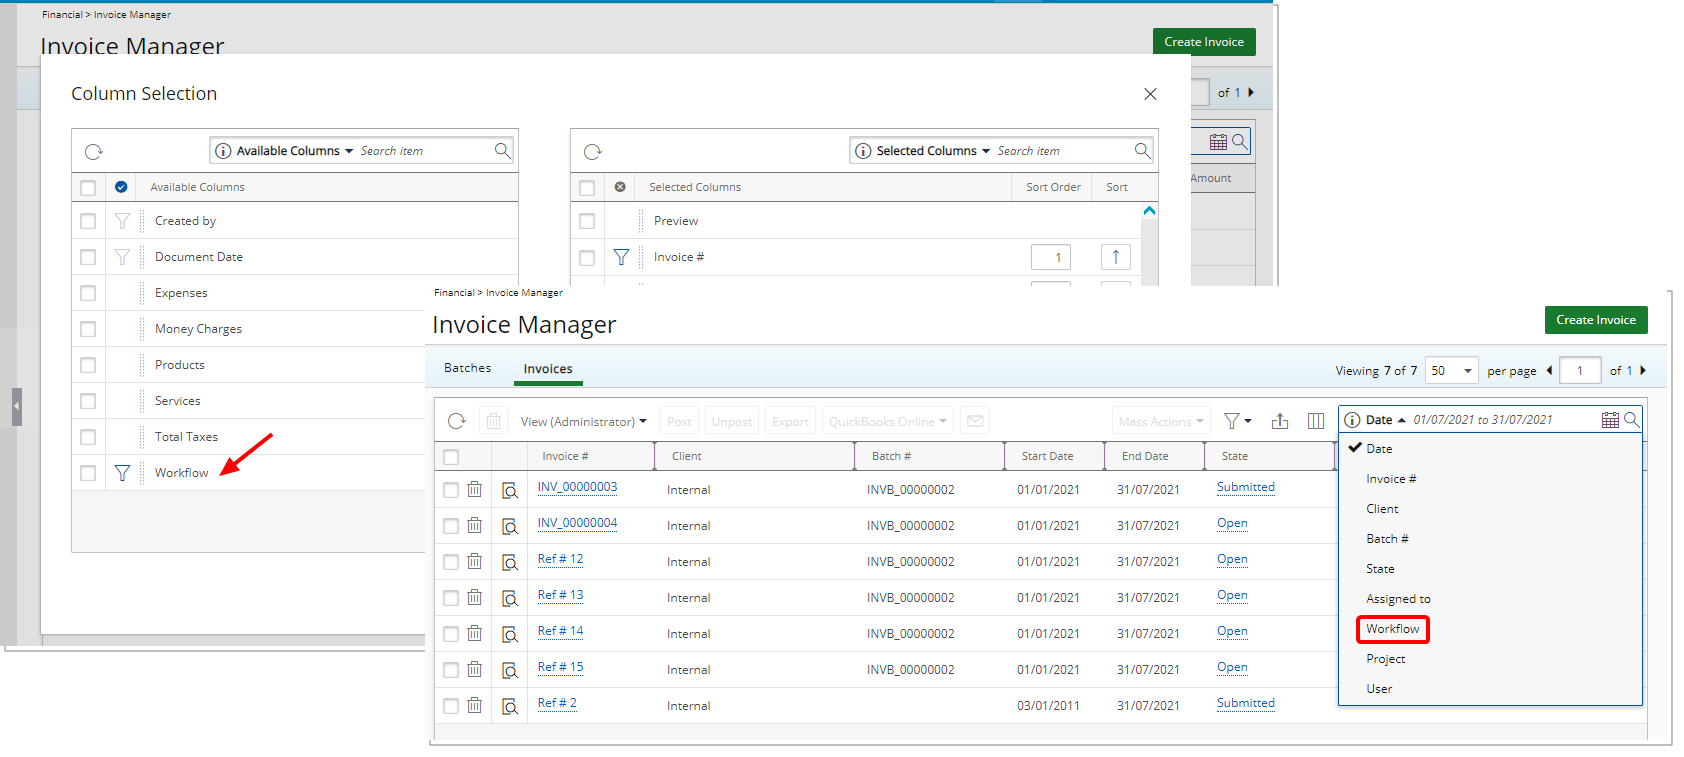Open Available Columns search criteria dropdown
The height and width of the screenshot is (757, 1684).
tap(294, 151)
